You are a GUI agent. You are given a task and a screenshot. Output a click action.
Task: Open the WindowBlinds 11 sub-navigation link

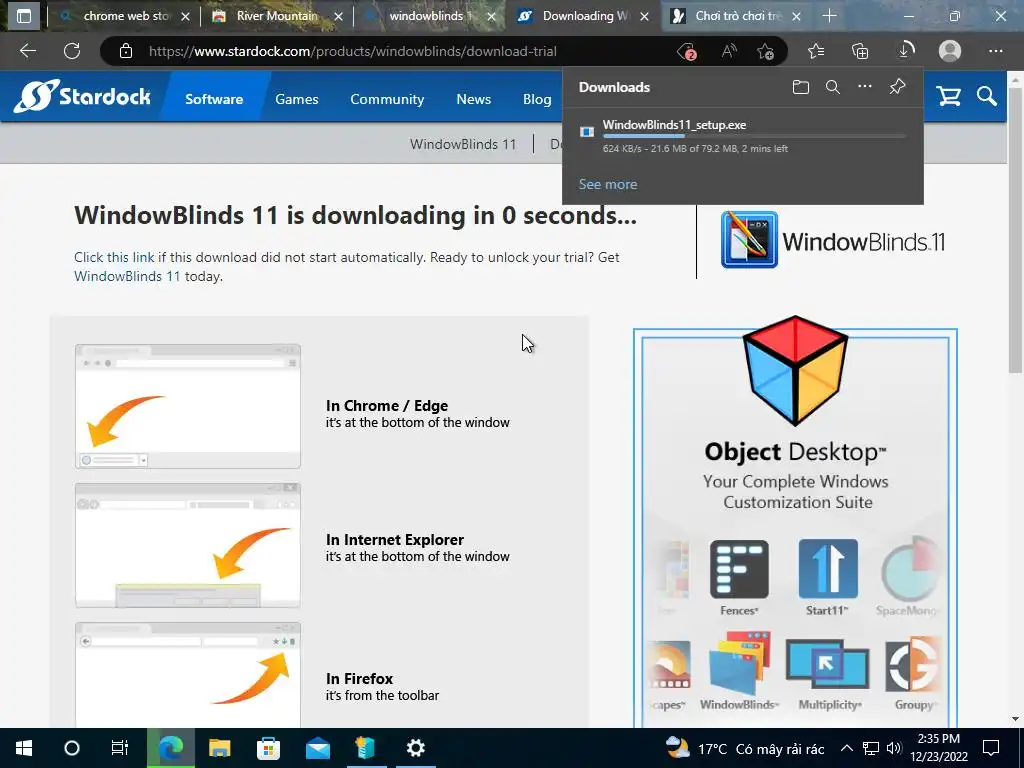[463, 144]
